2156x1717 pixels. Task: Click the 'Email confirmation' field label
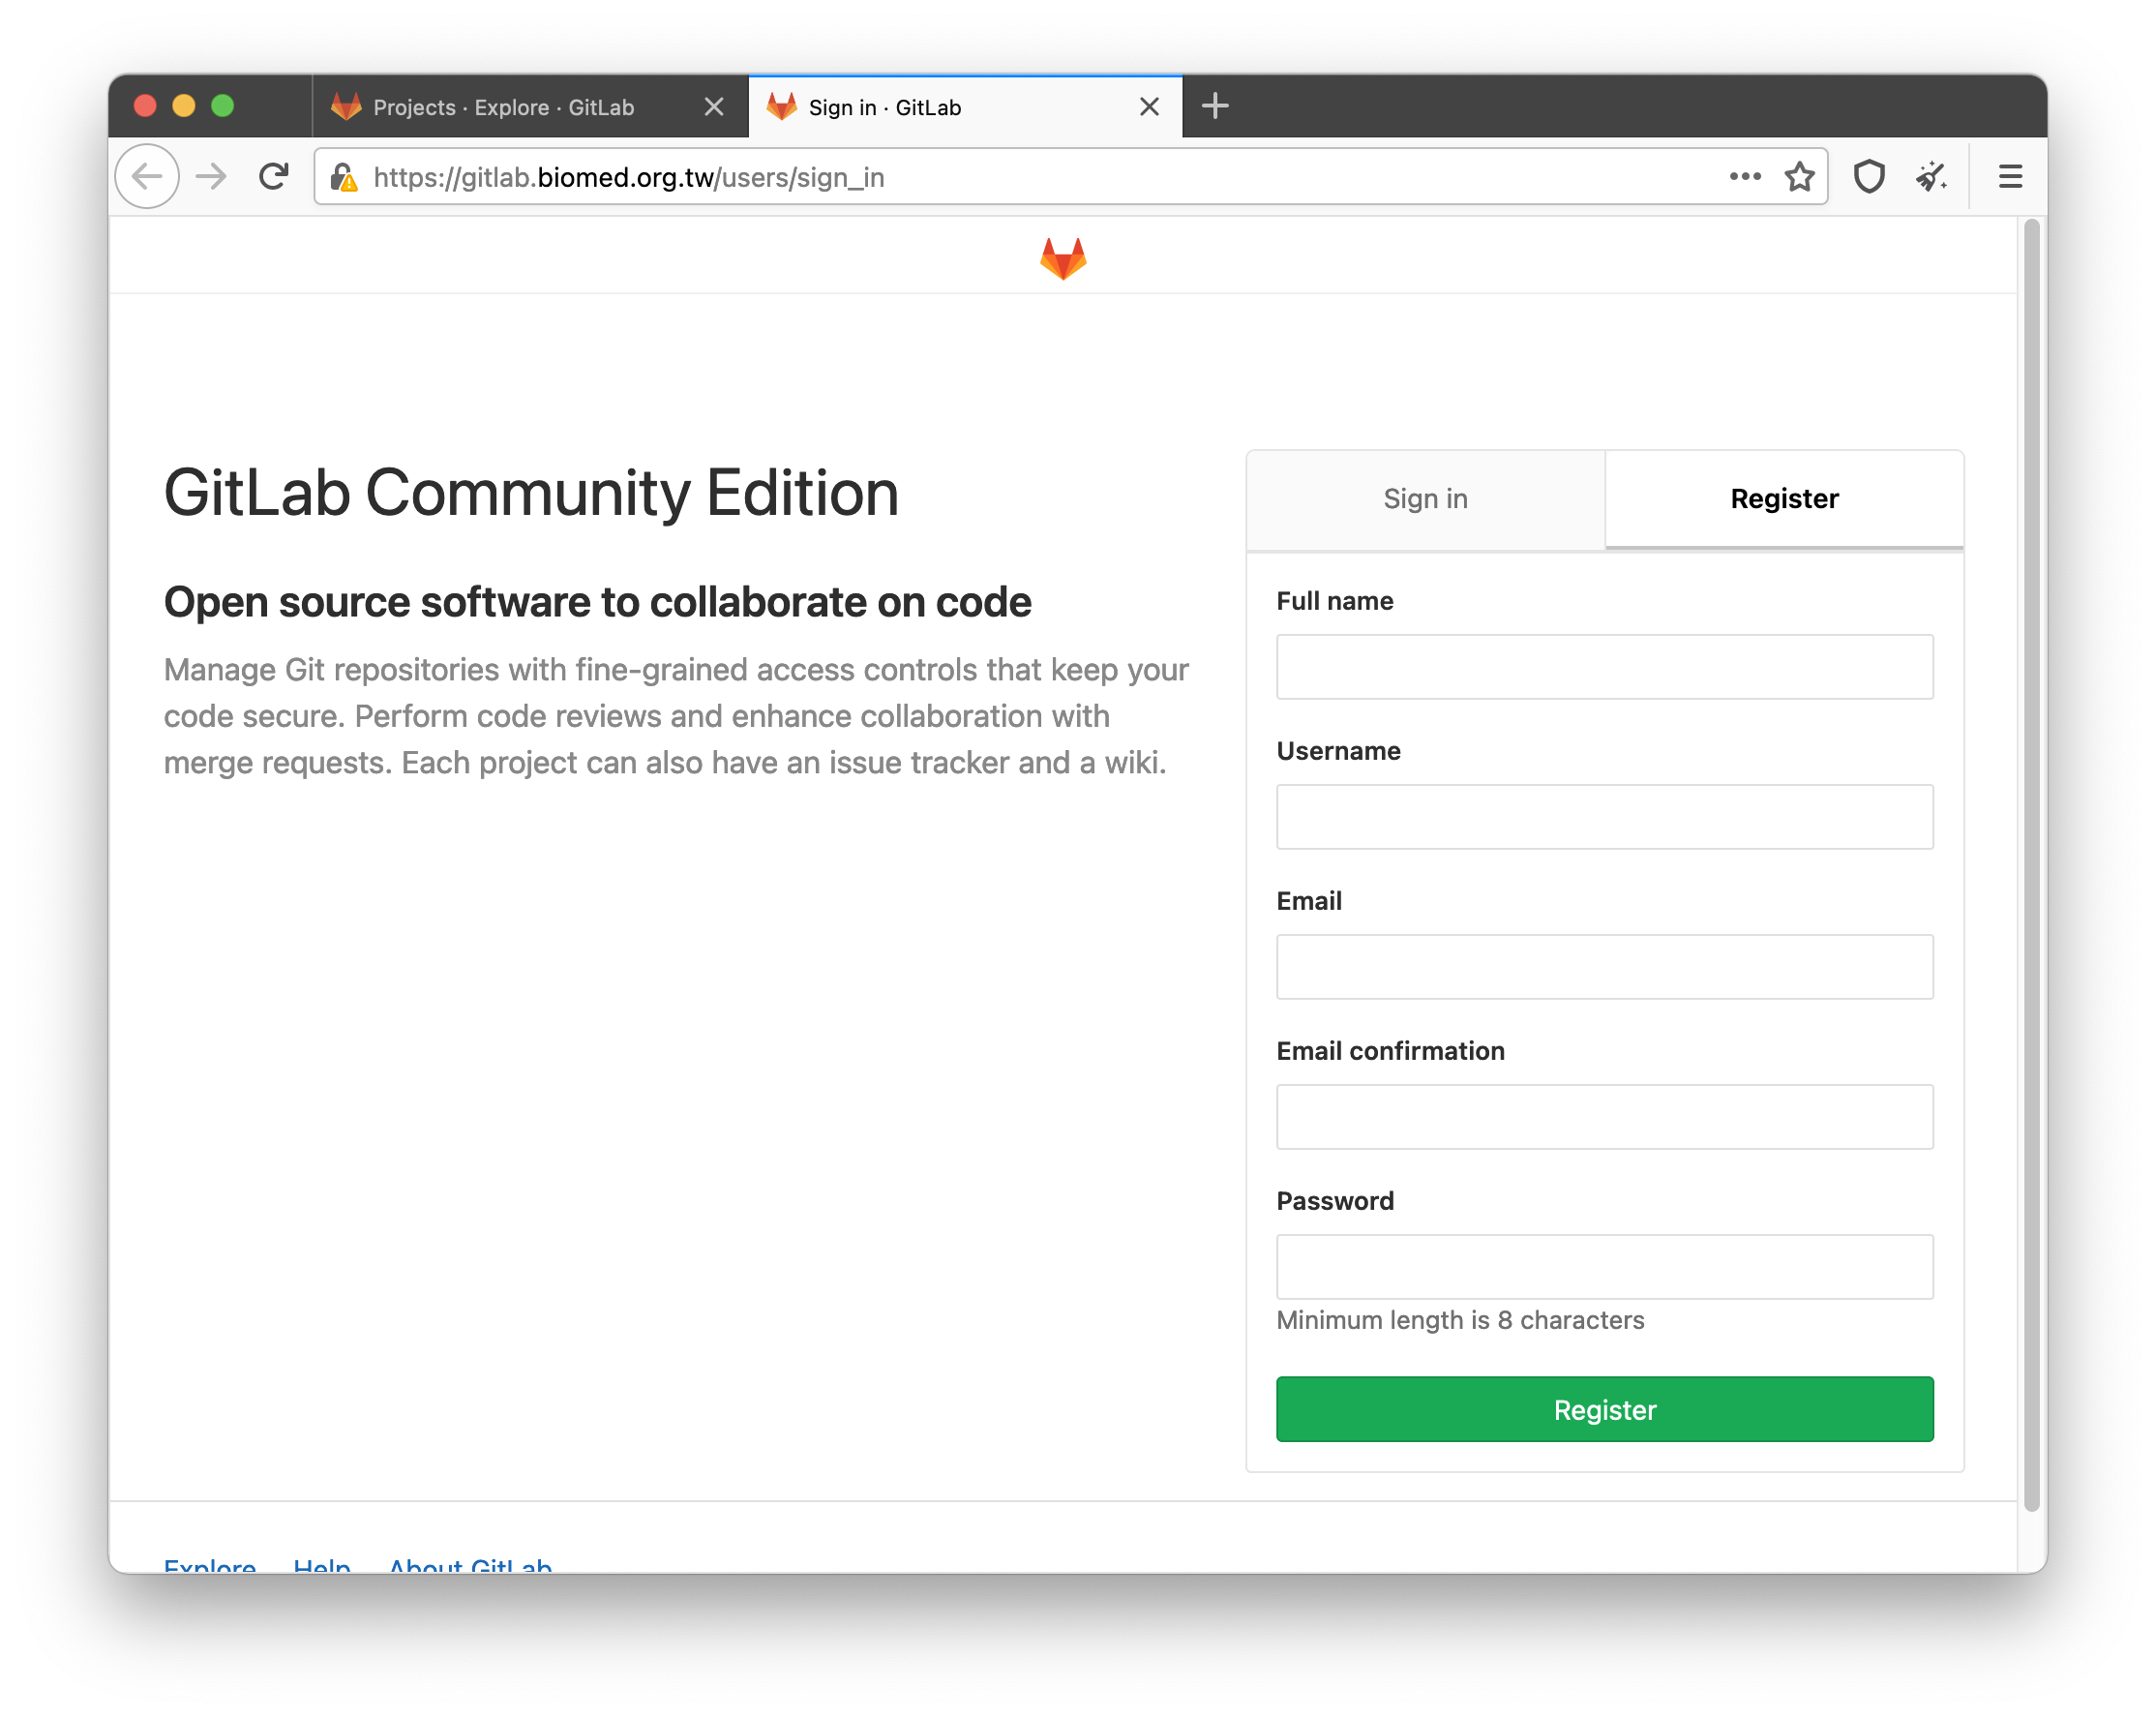tap(1390, 1051)
